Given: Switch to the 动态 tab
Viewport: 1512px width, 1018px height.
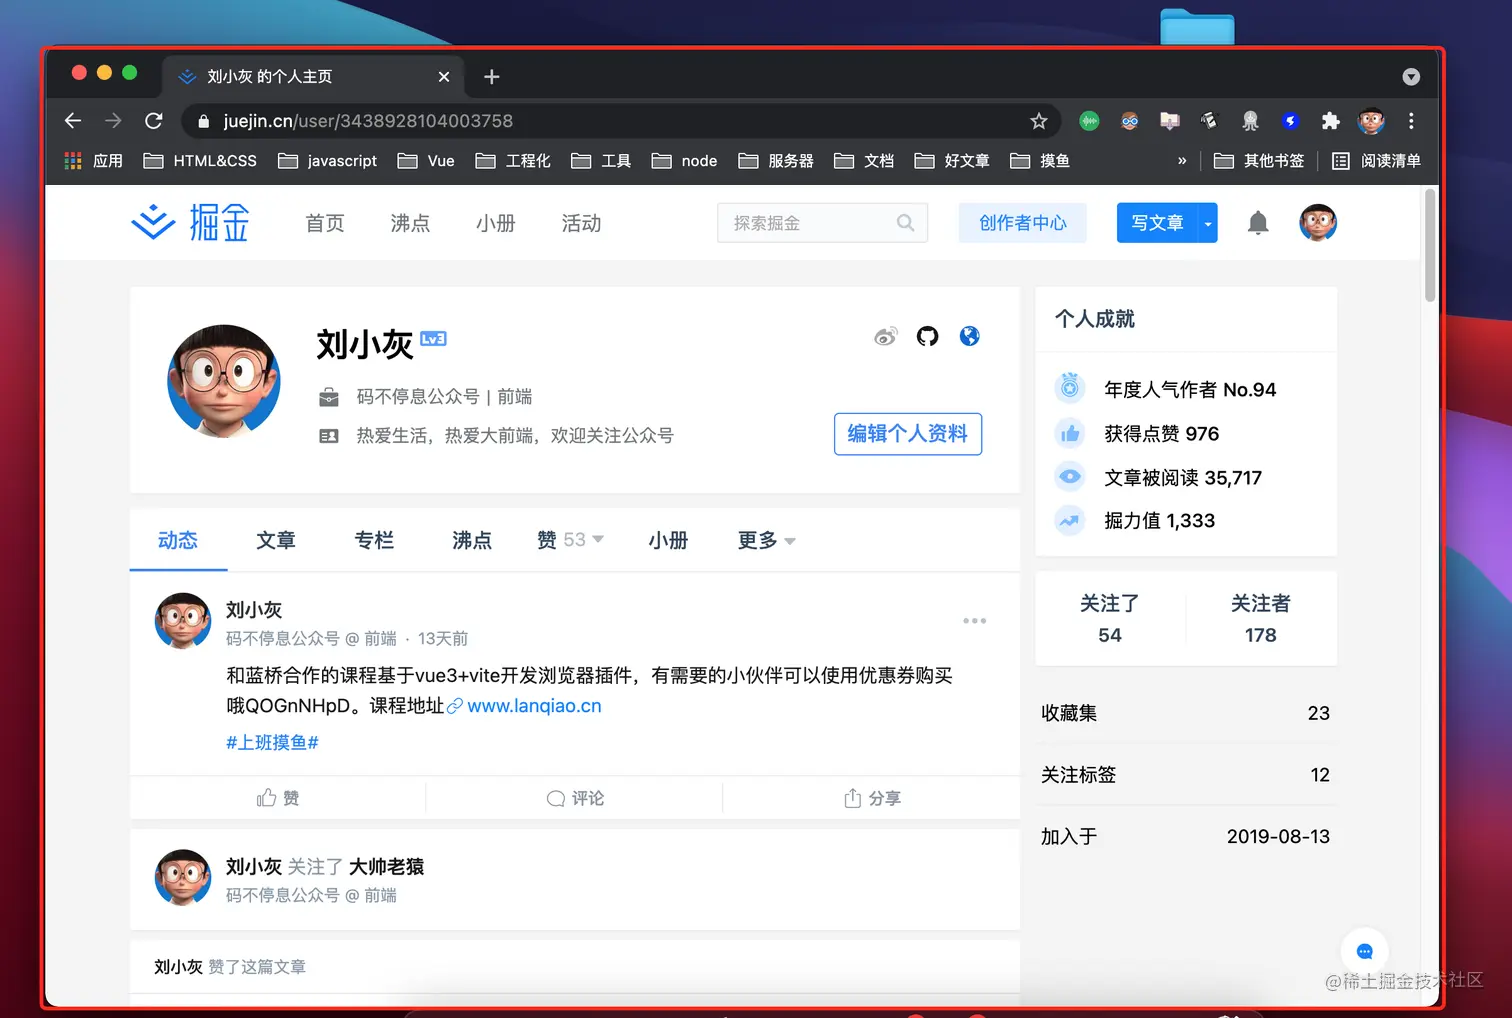Looking at the screenshot, I should 178,540.
